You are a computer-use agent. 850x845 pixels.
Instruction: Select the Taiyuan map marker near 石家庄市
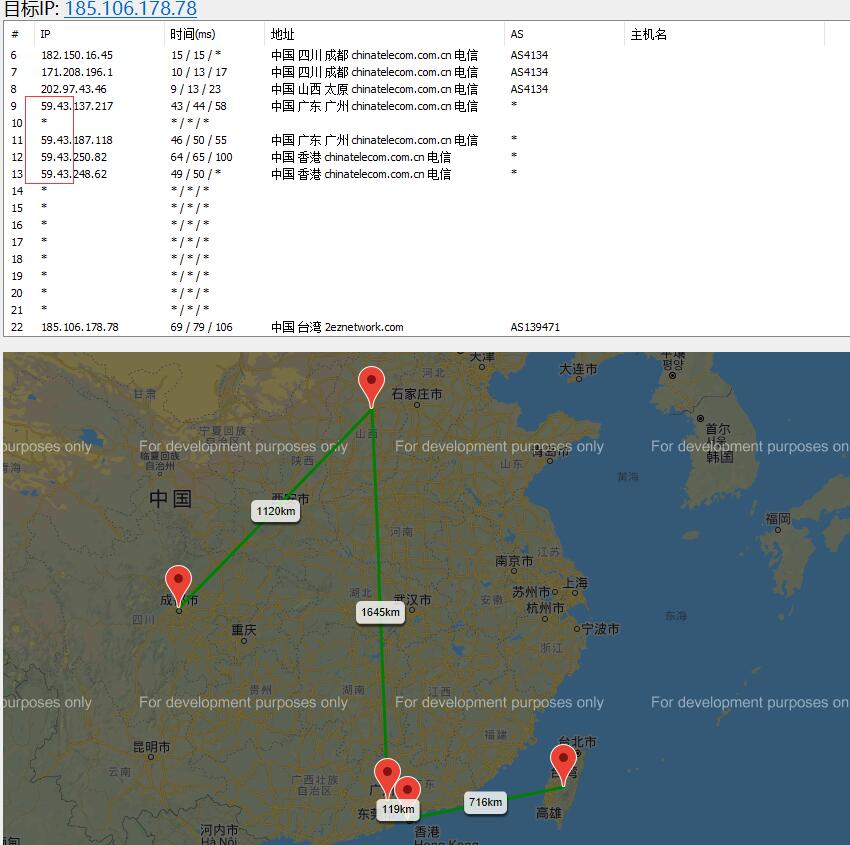point(371,387)
